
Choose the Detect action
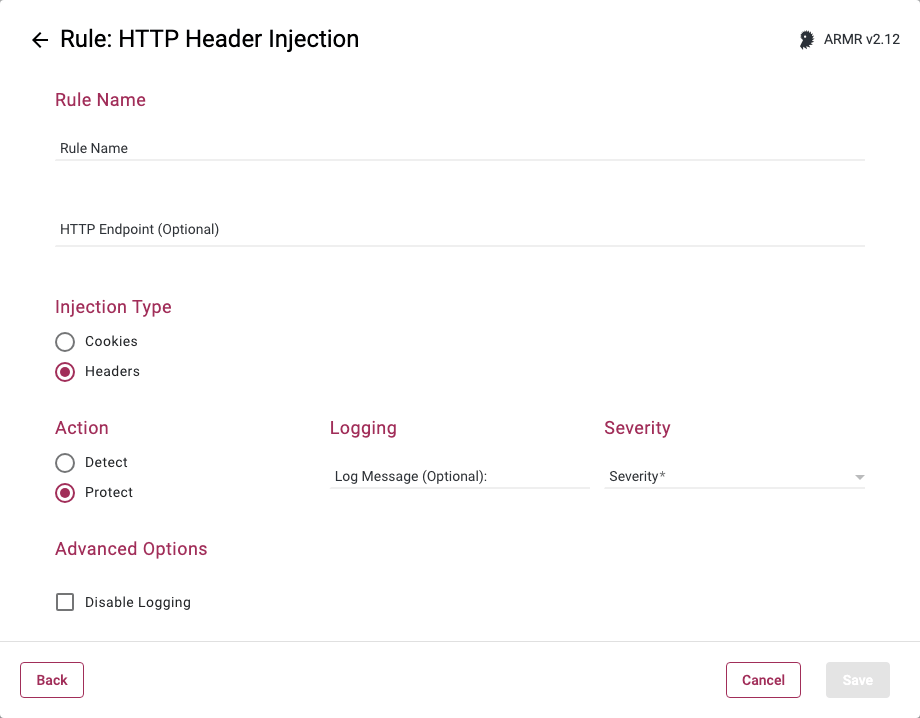[x=65, y=463]
